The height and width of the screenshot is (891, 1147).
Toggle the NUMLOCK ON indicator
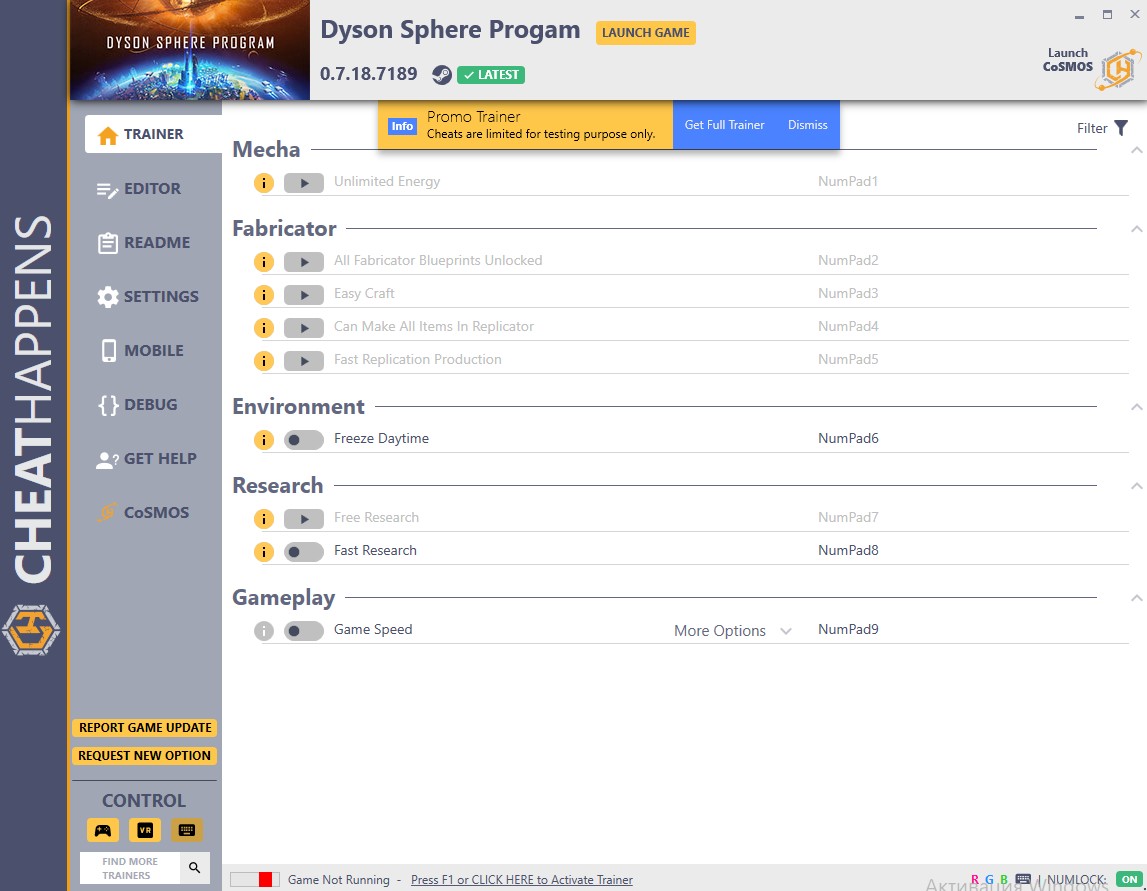click(1129, 879)
